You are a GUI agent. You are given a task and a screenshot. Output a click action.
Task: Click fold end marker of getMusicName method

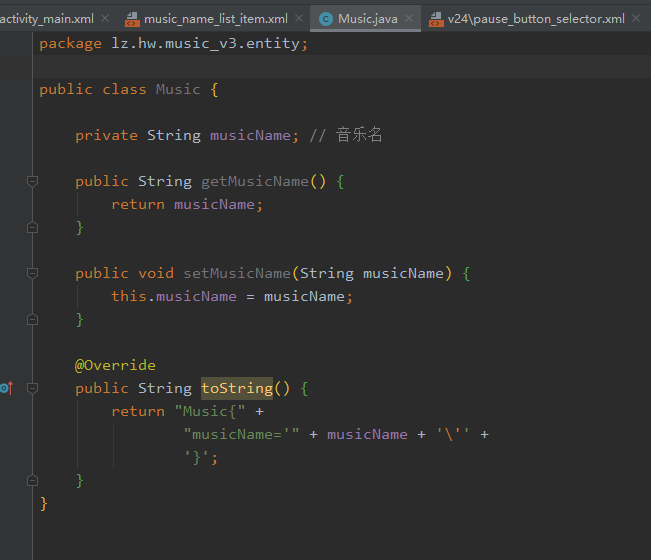(x=32, y=227)
